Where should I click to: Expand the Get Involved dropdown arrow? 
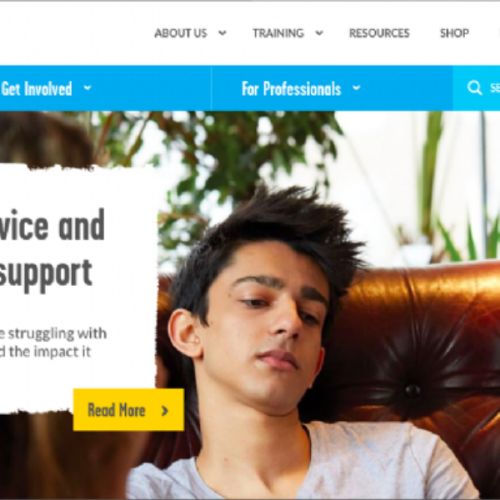coord(87,88)
